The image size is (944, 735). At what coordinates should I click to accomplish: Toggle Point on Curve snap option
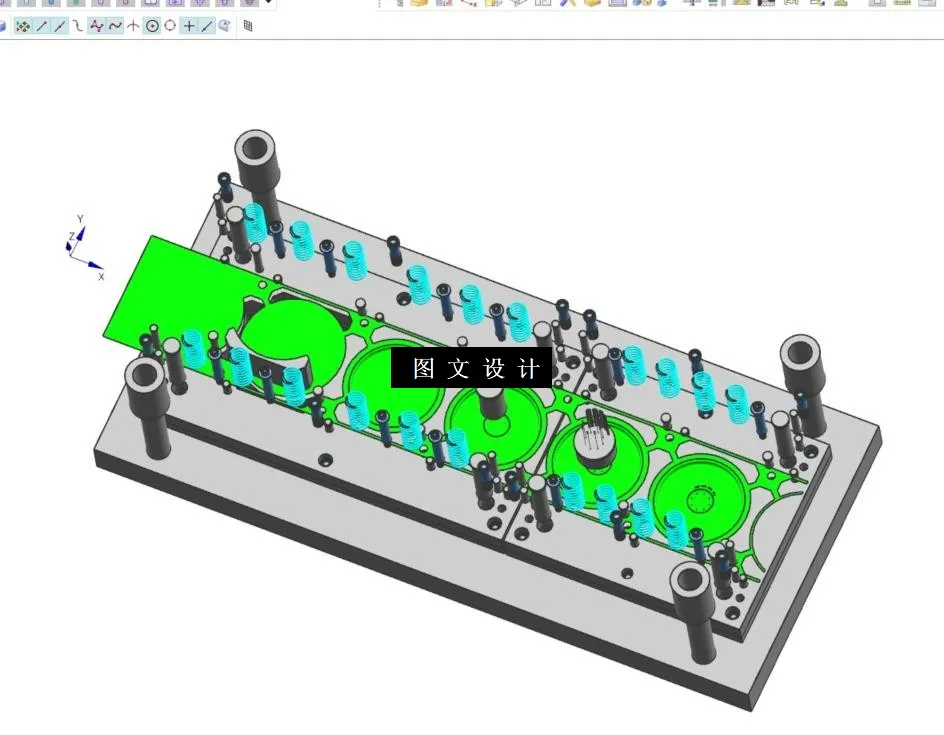(206, 26)
